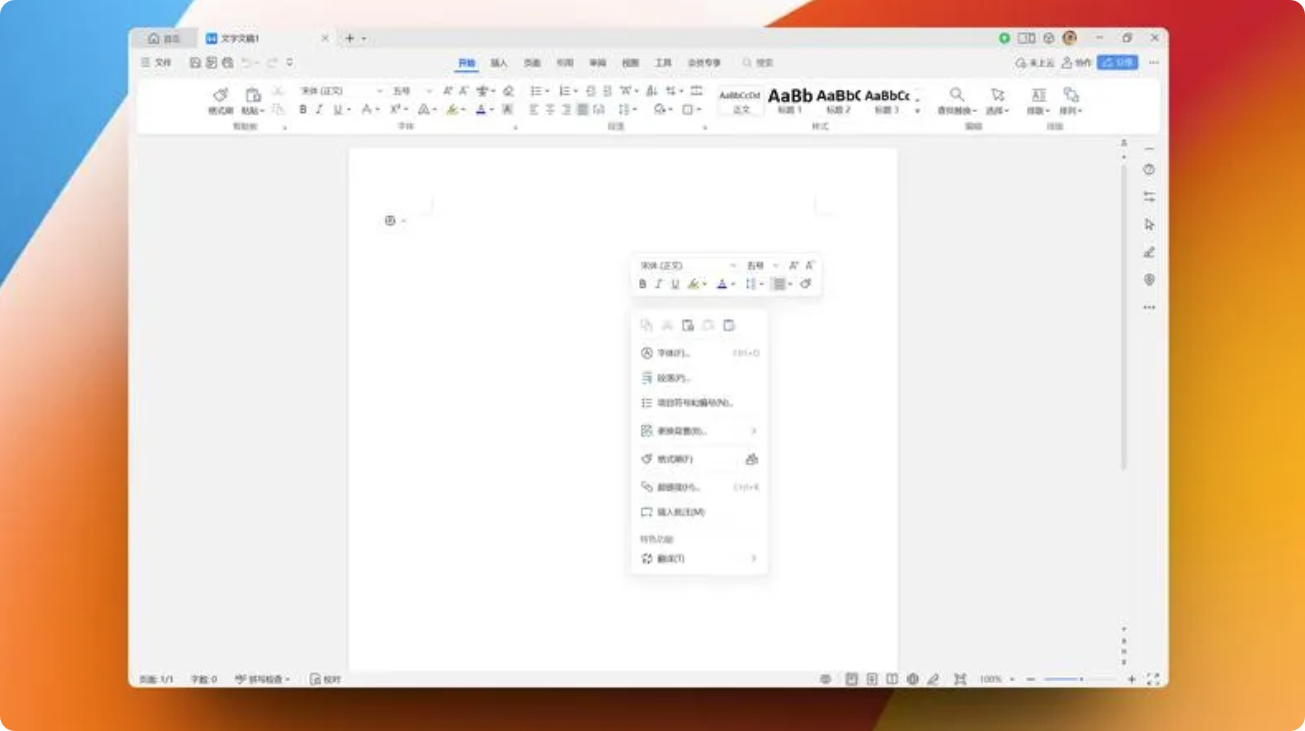Click the cursor selection icon in right sidebar
The image size is (1305, 731).
click(x=1149, y=224)
